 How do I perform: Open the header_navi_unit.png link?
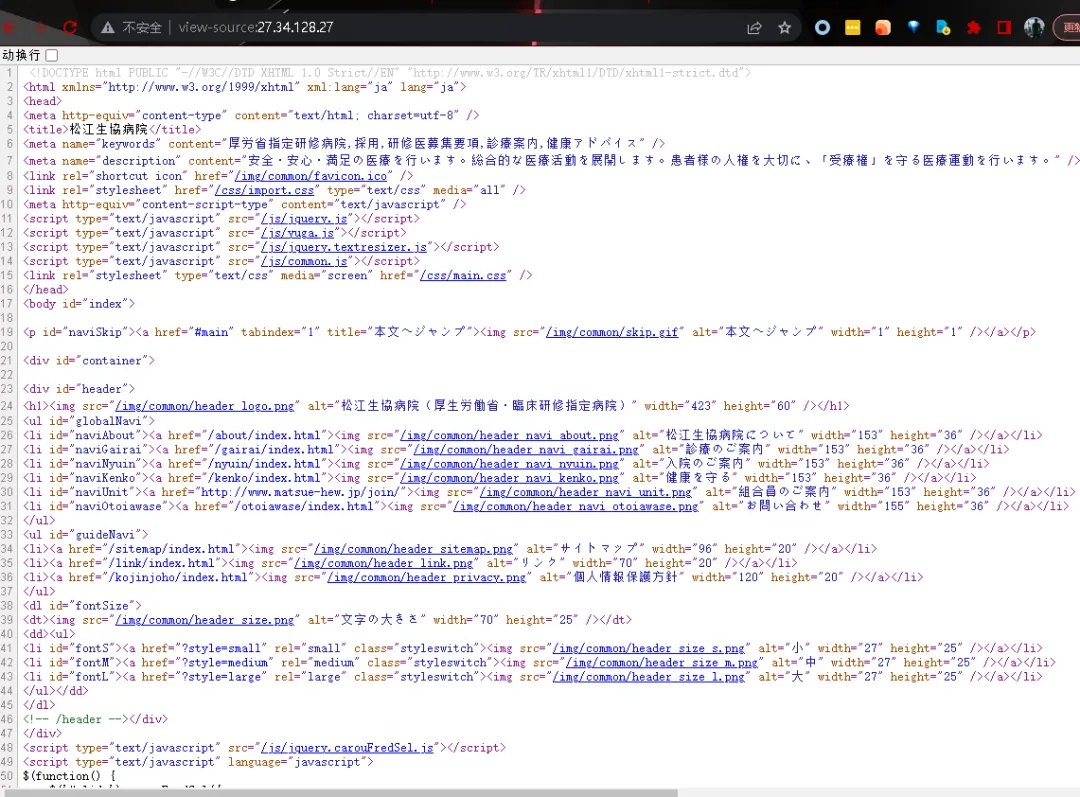585,492
